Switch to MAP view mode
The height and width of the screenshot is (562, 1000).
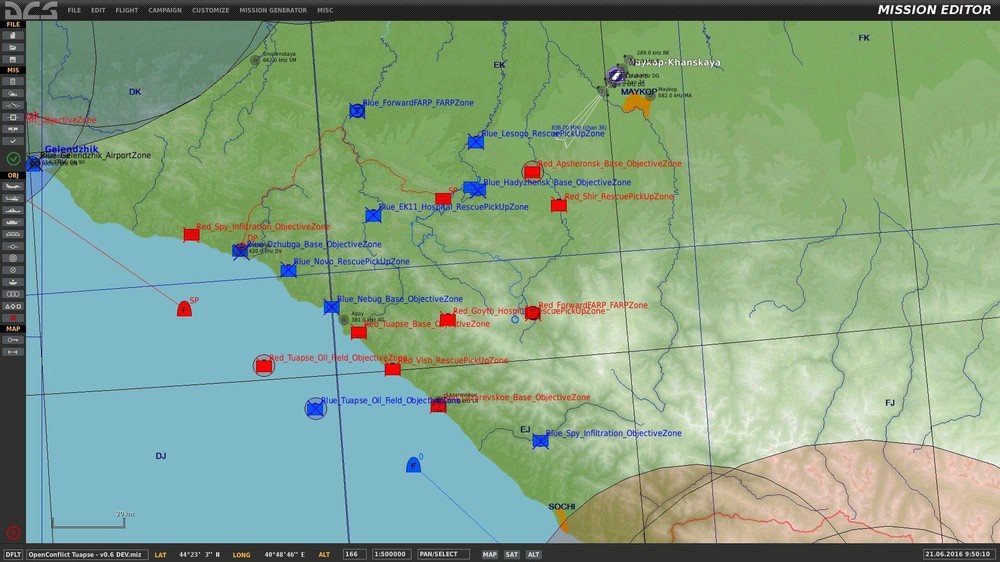click(x=490, y=554)
